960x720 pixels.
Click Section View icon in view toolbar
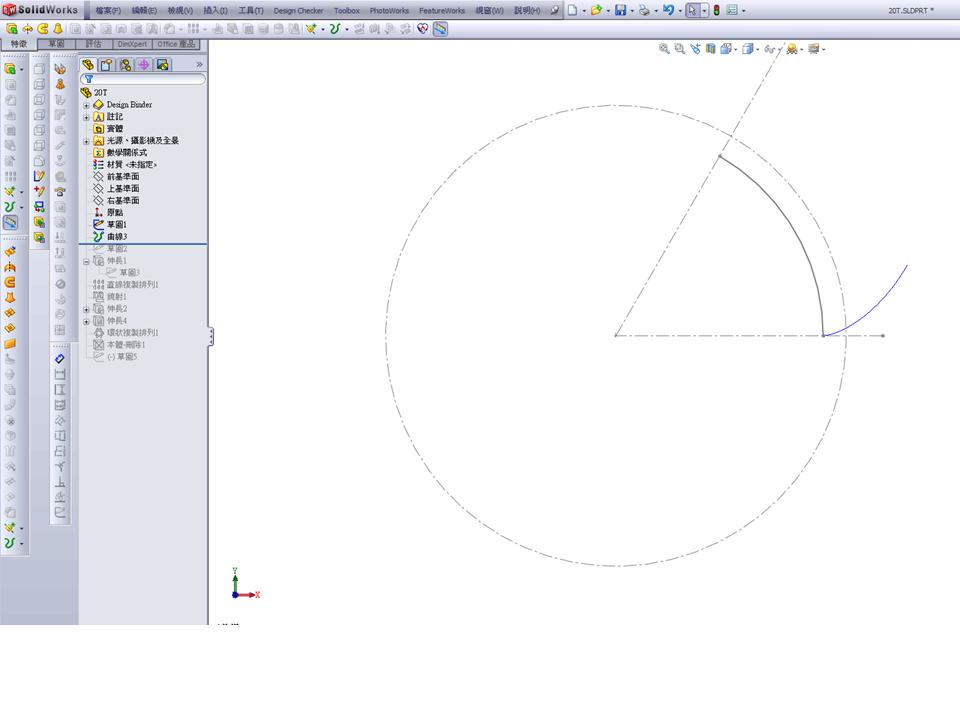coord(710,49)
